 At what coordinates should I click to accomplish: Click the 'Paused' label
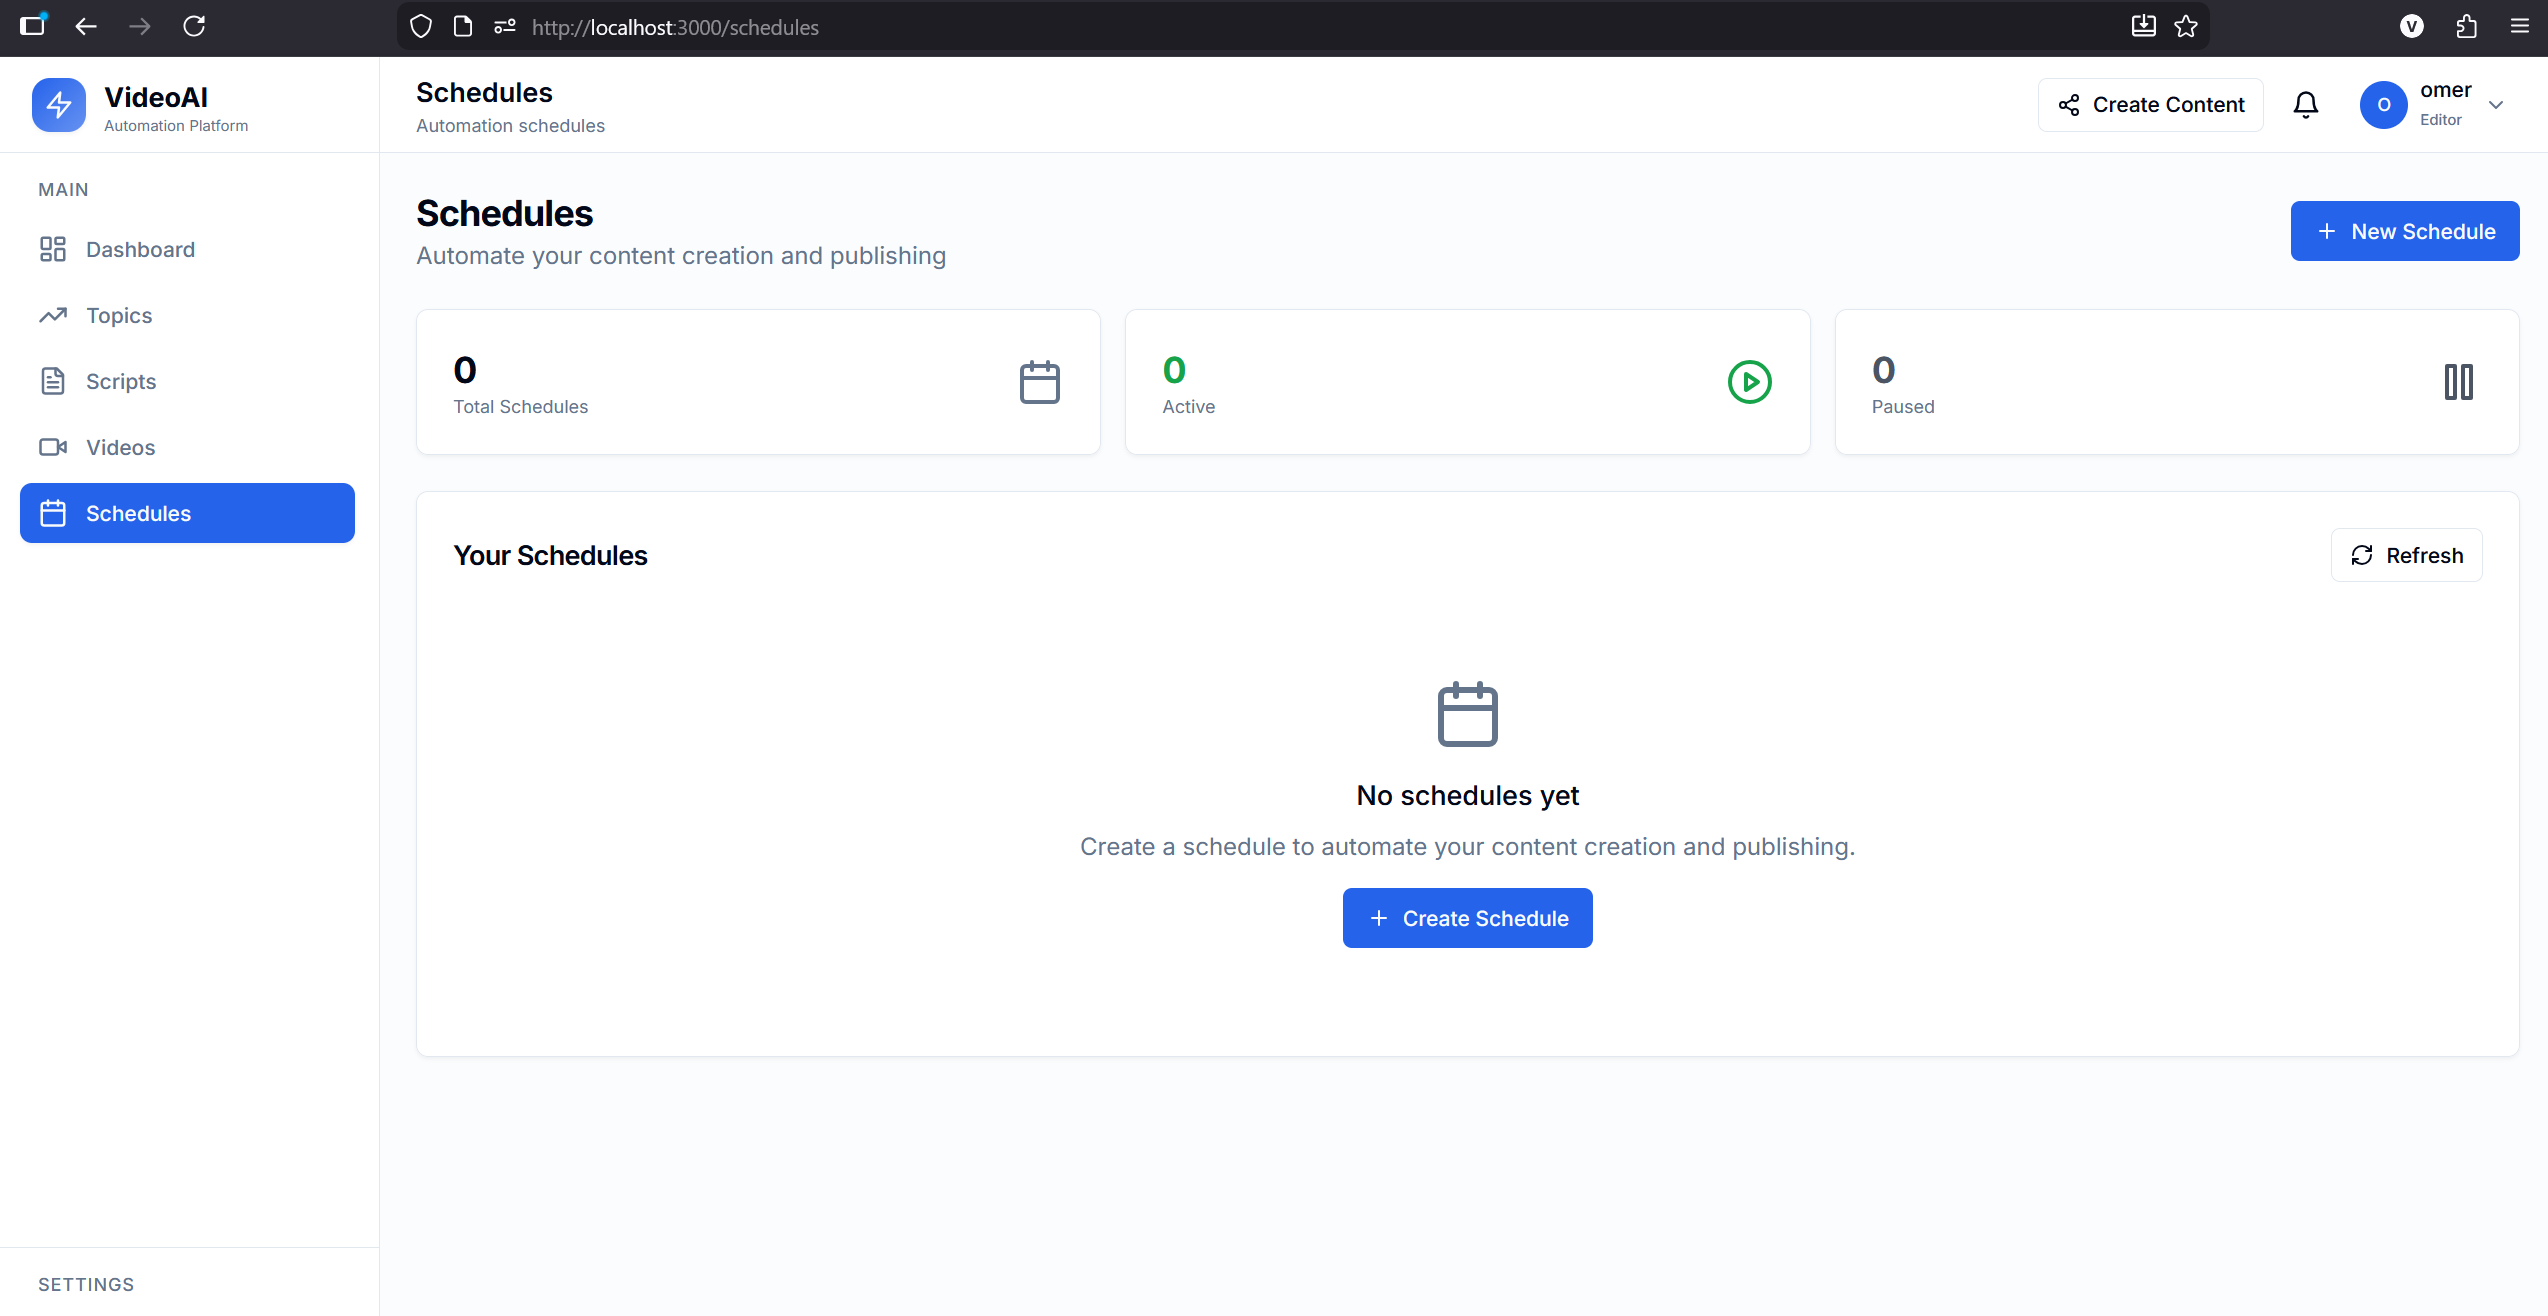pos(1903,407)
